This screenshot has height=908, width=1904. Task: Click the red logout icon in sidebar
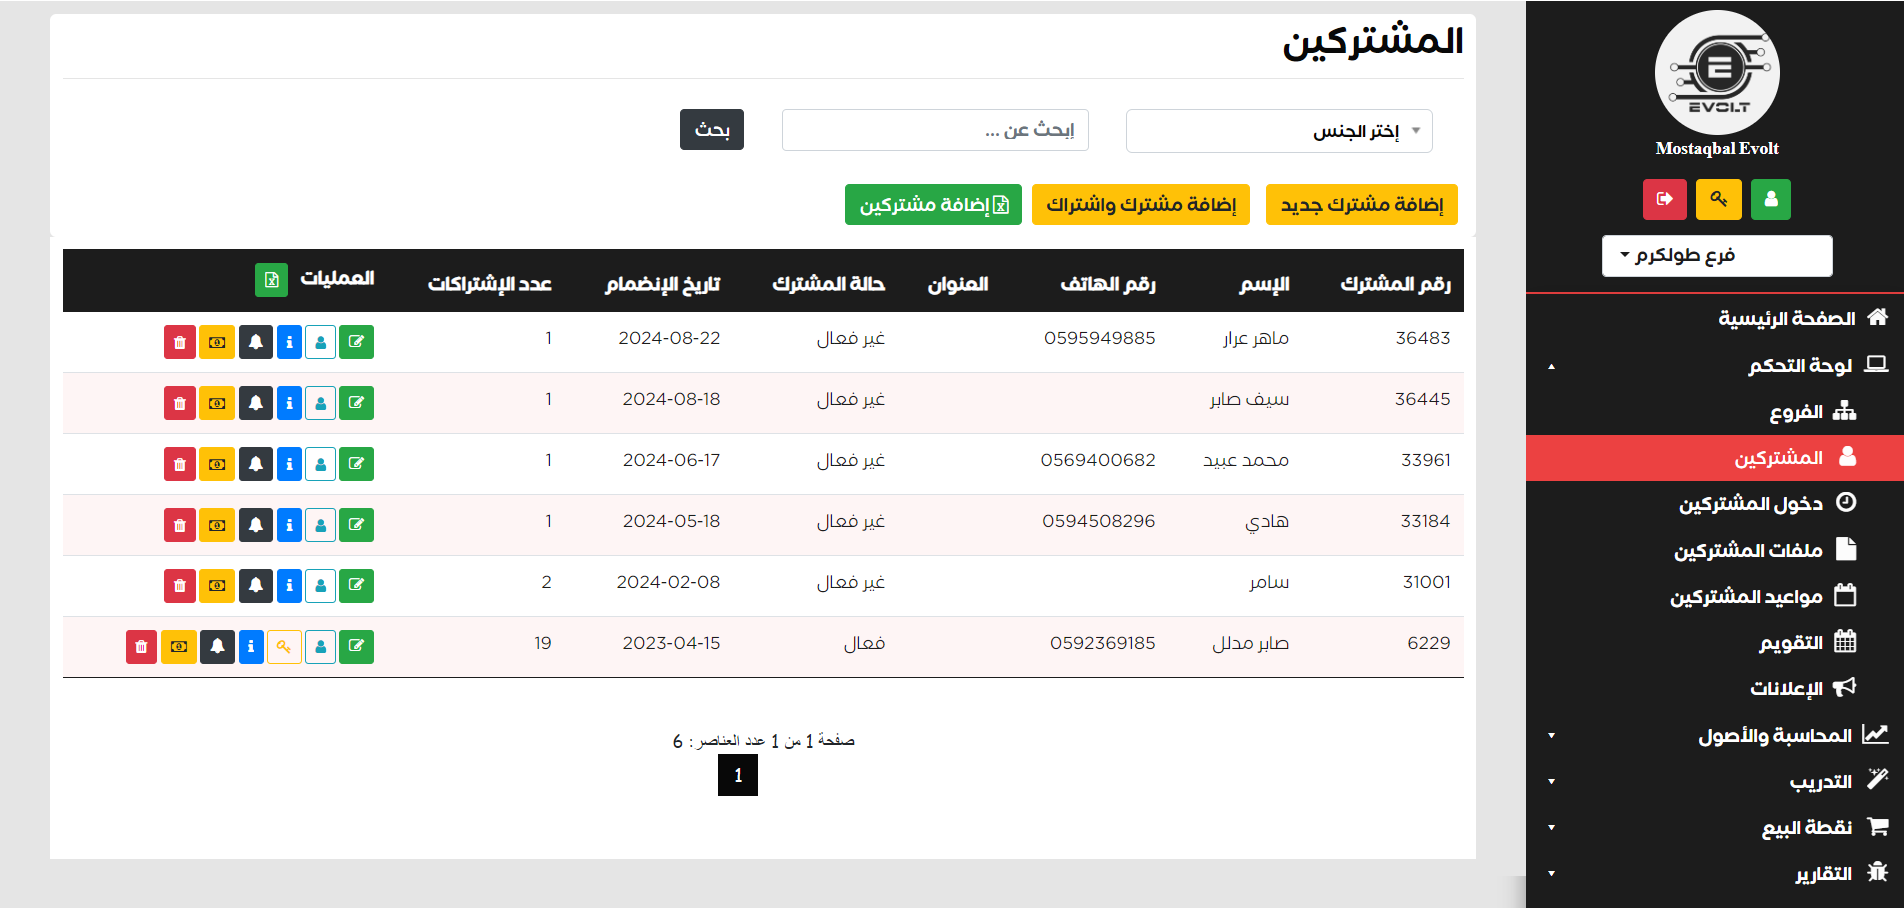click(1664, 199)
